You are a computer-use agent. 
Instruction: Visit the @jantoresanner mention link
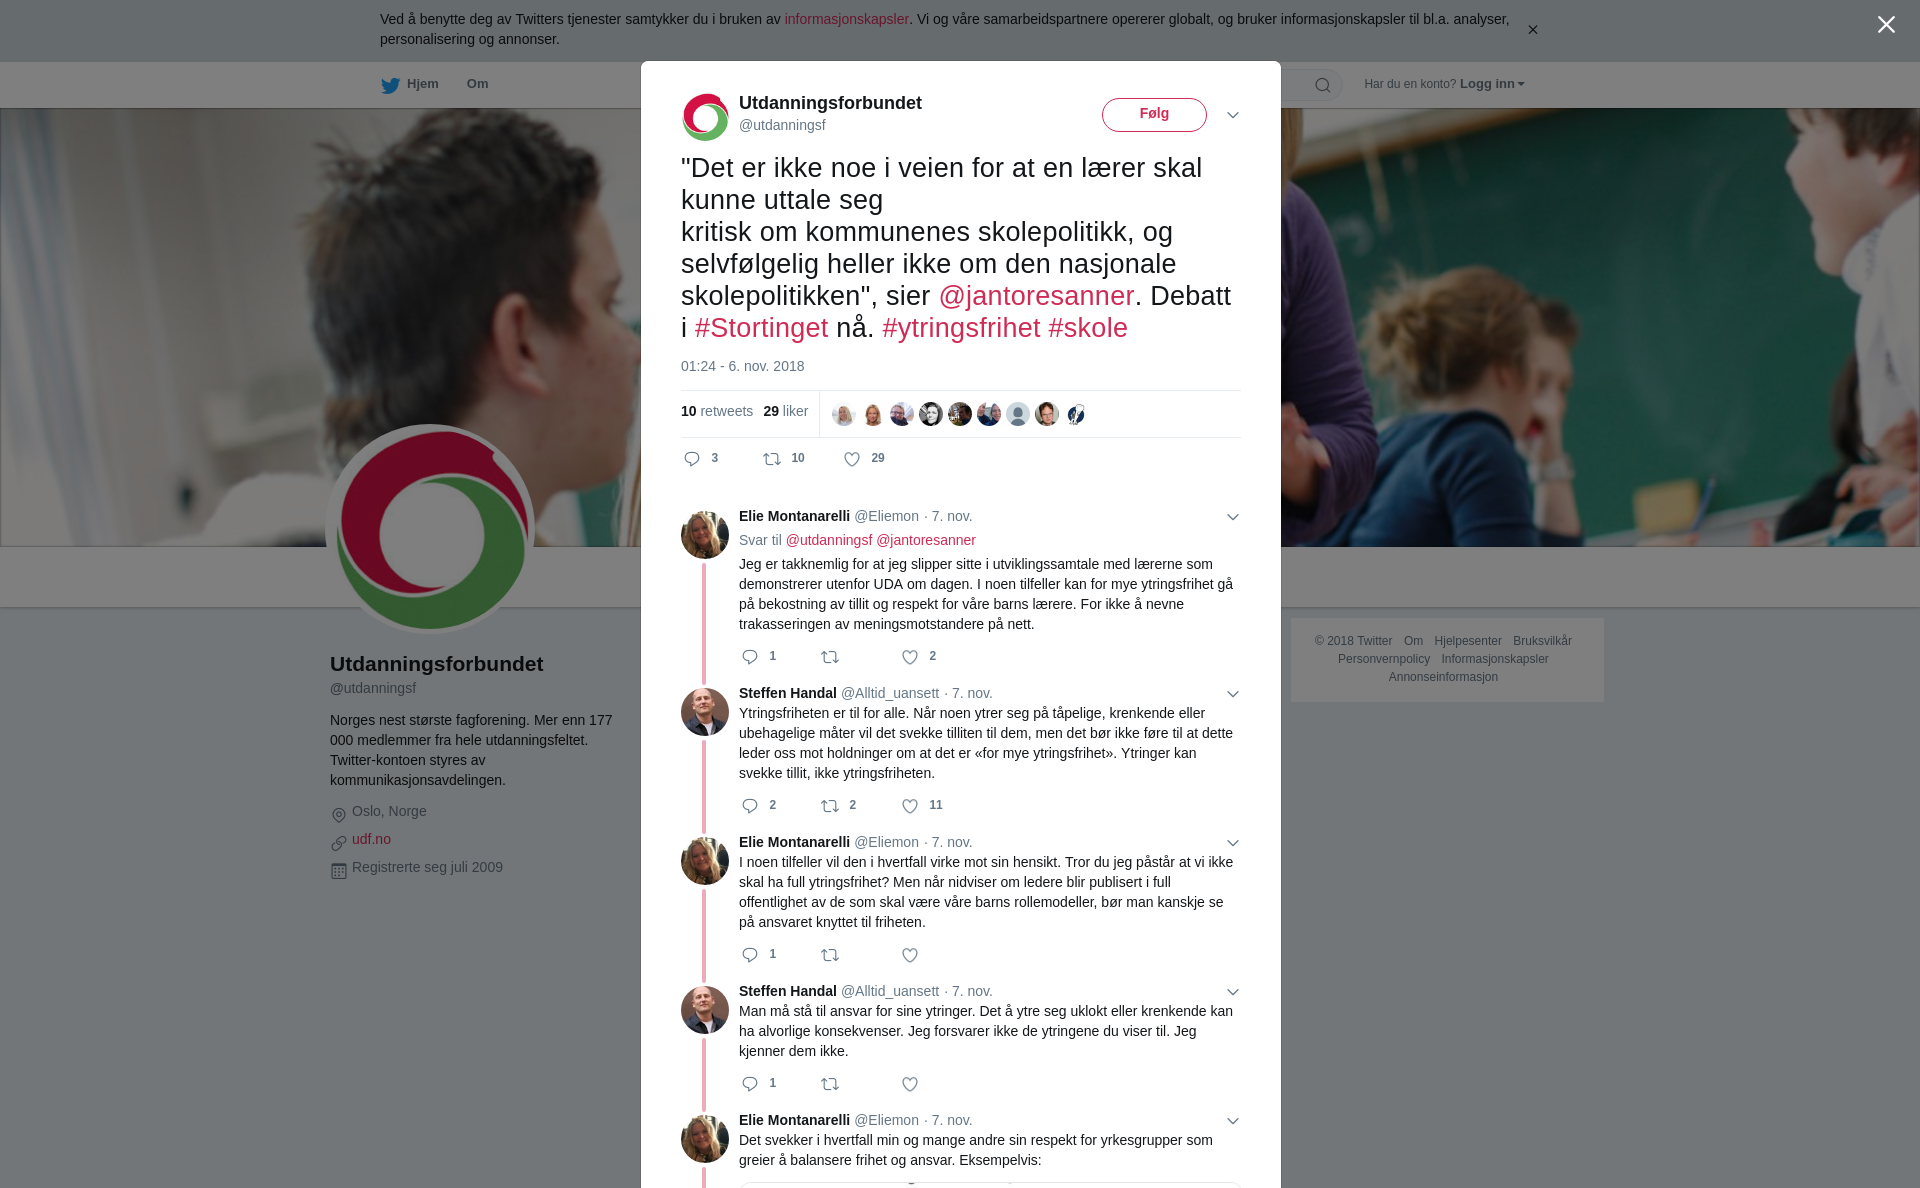[x=1036, y=296]
